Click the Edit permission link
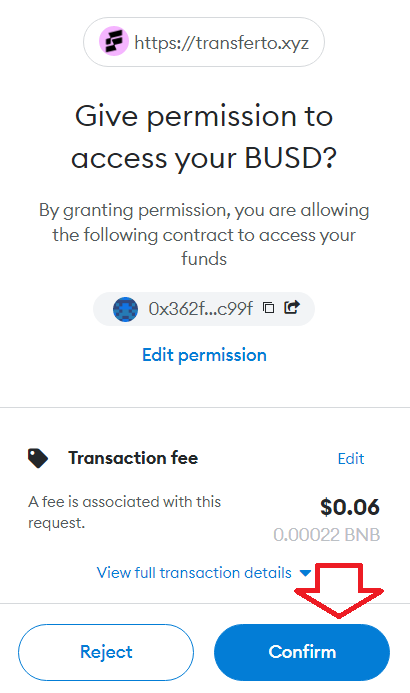 pos(204,355)
